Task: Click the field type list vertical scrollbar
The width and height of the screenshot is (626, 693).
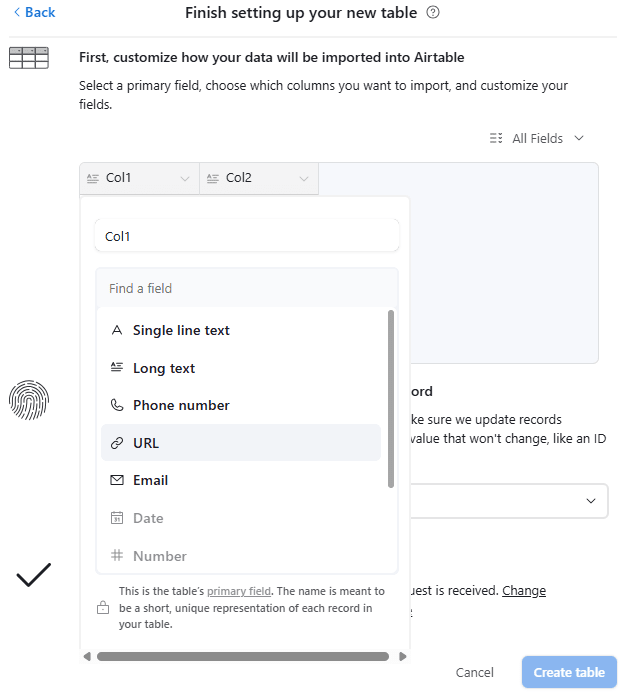Action: (x=391, y=400)
